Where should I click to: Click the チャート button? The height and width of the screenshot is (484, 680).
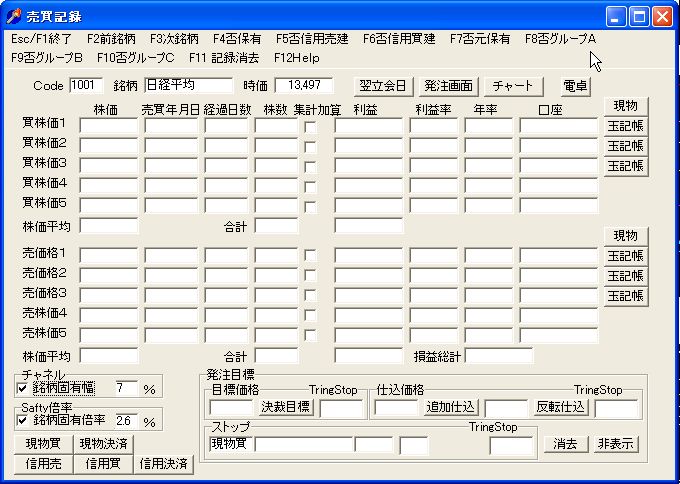coord(513,86)
